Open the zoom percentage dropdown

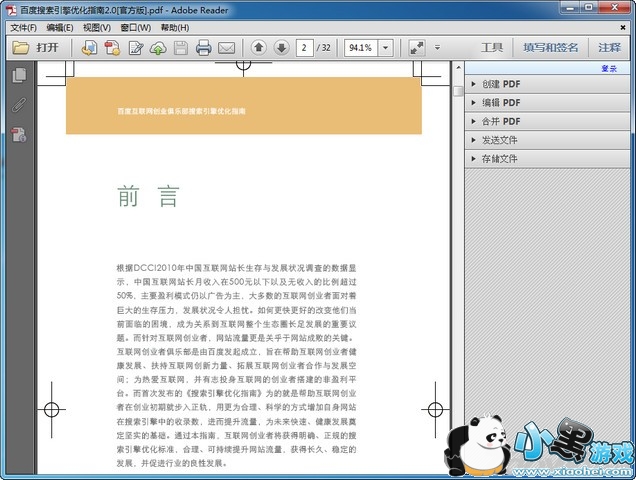386,47
